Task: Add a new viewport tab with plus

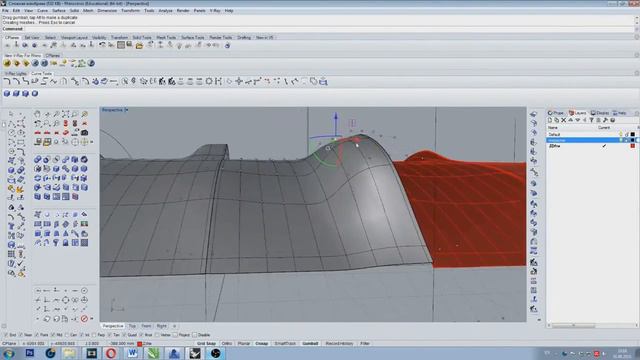Action: (x=174, y=326)
